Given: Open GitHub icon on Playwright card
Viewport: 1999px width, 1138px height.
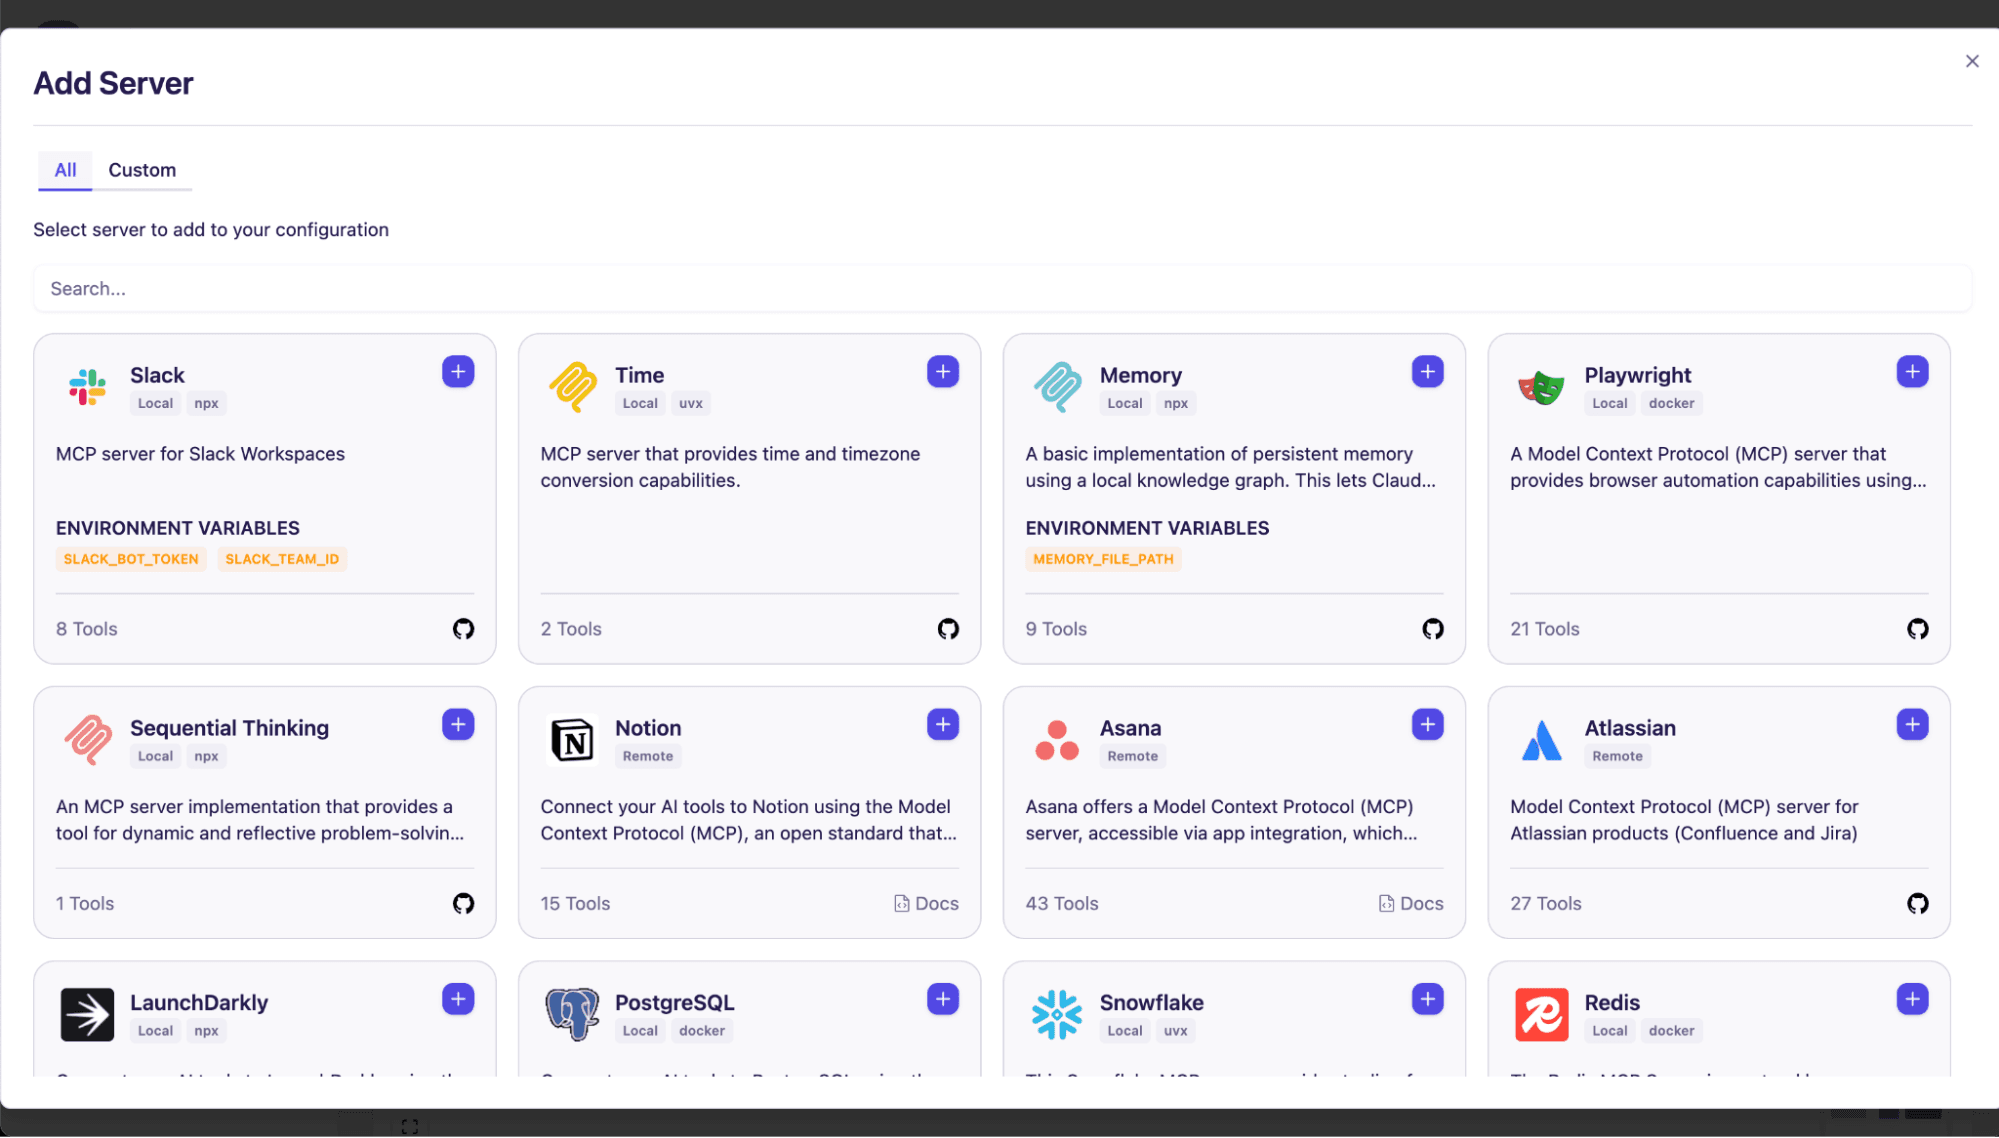Looking at the screenshot, I should coord(1917,629).
